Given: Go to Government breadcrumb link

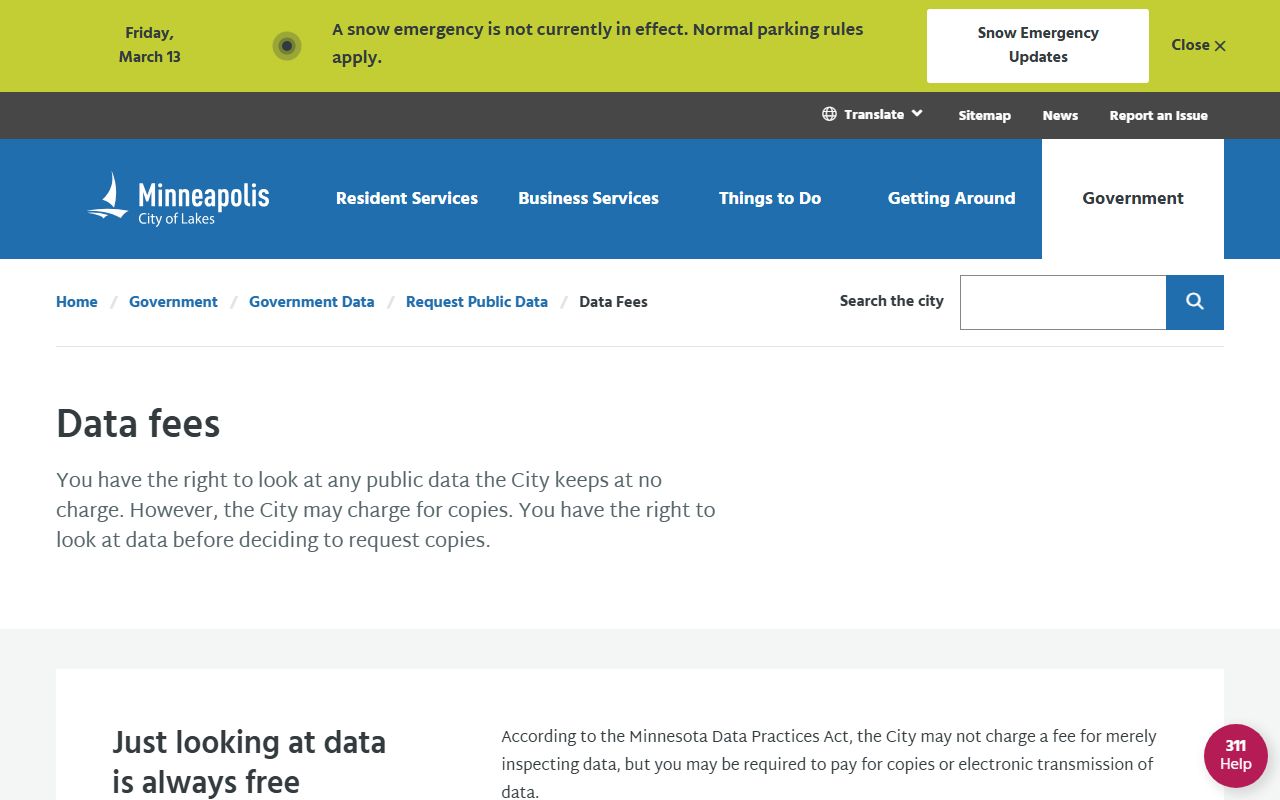Looking at the screenshot, I should pyautogui.click(x=173, y=302).
